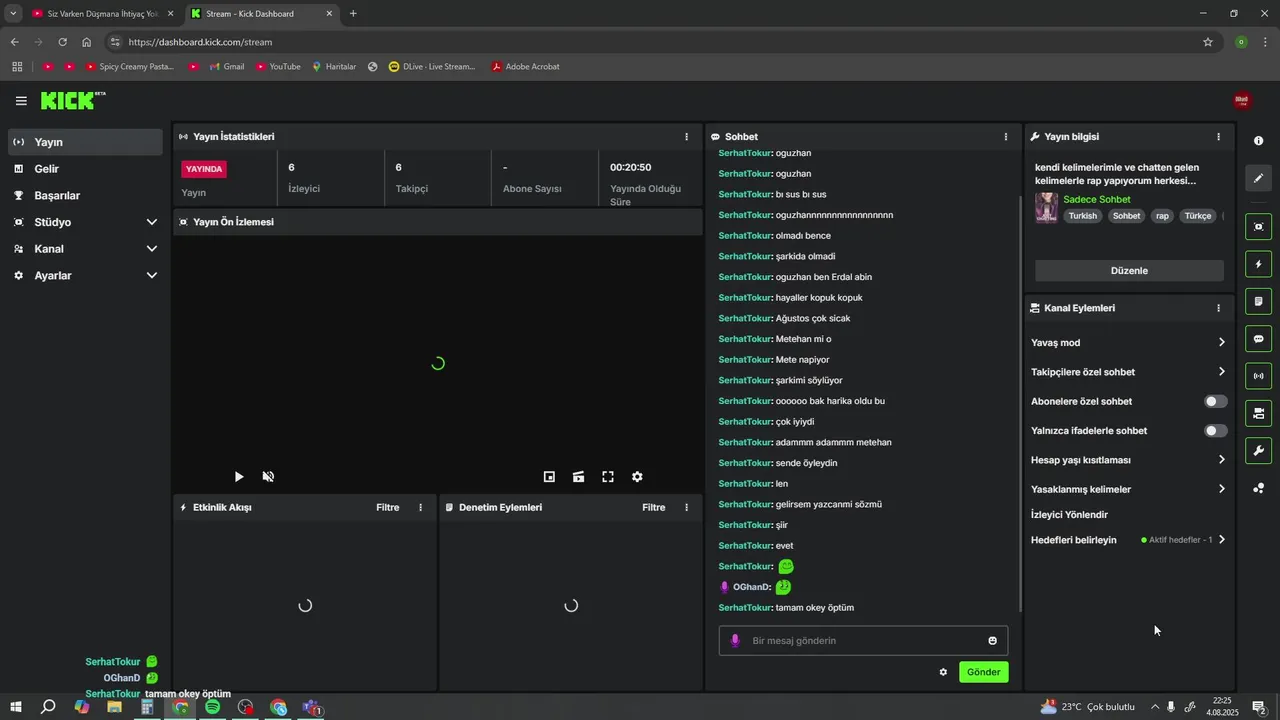The height and width of the screenshot is (720, 1280).
Task: Open chat settings gear beside Gönder
Action: (x=943, y=672)
